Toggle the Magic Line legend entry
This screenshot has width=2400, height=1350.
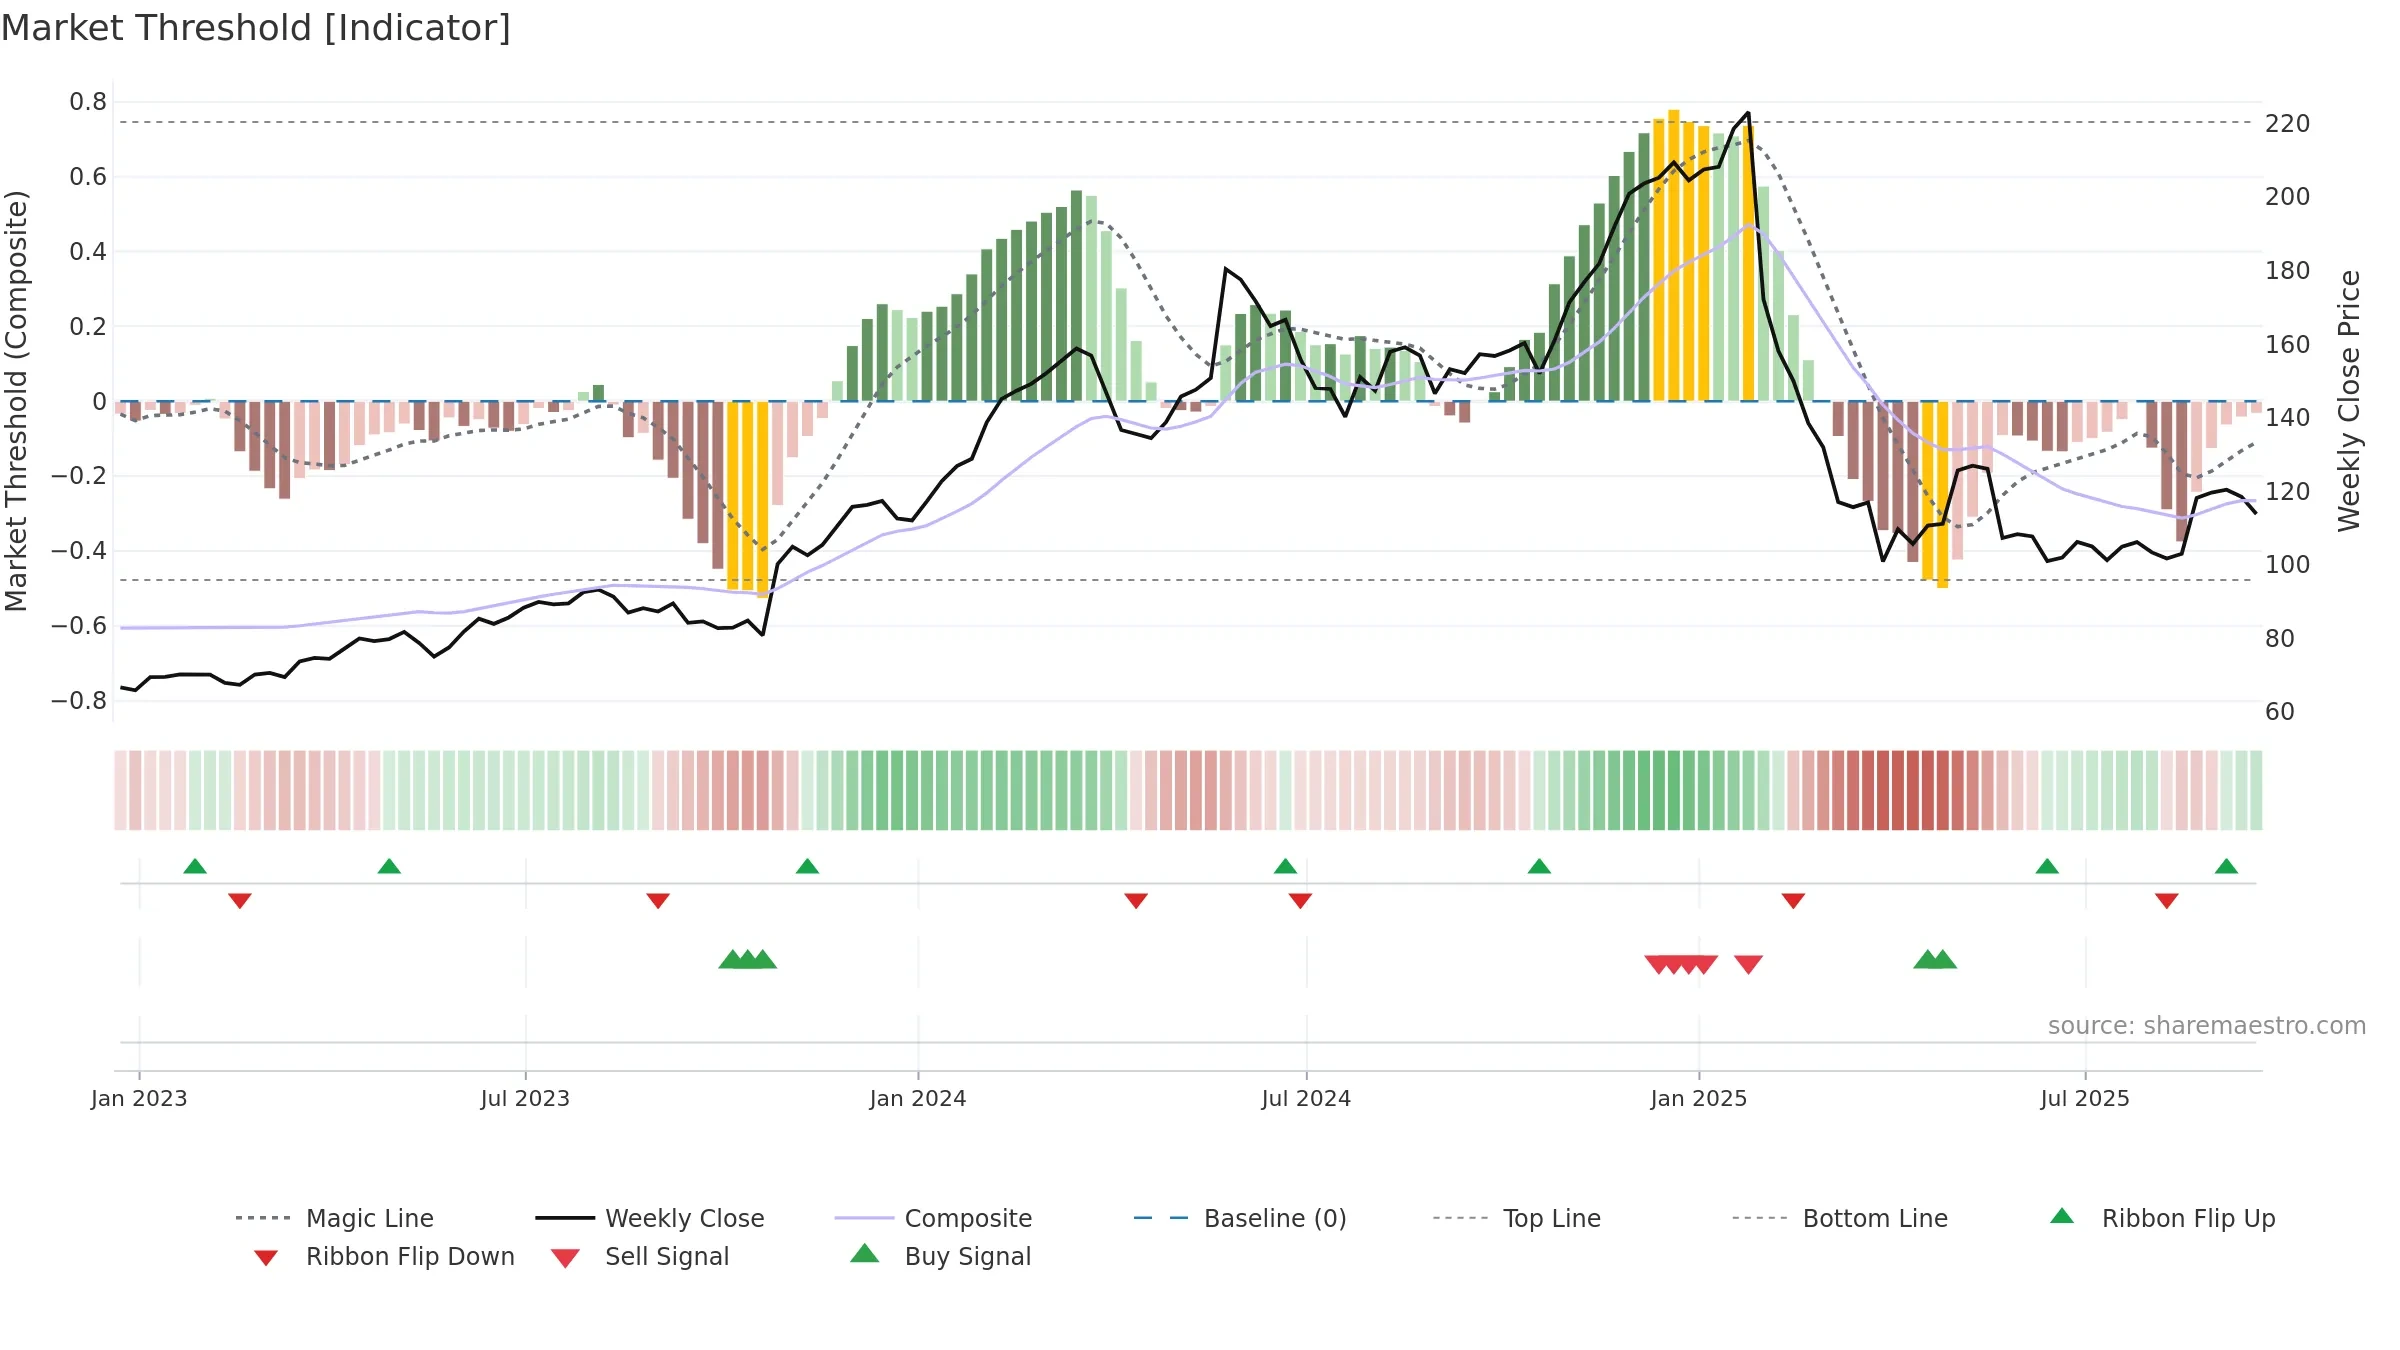(335, 1218)
